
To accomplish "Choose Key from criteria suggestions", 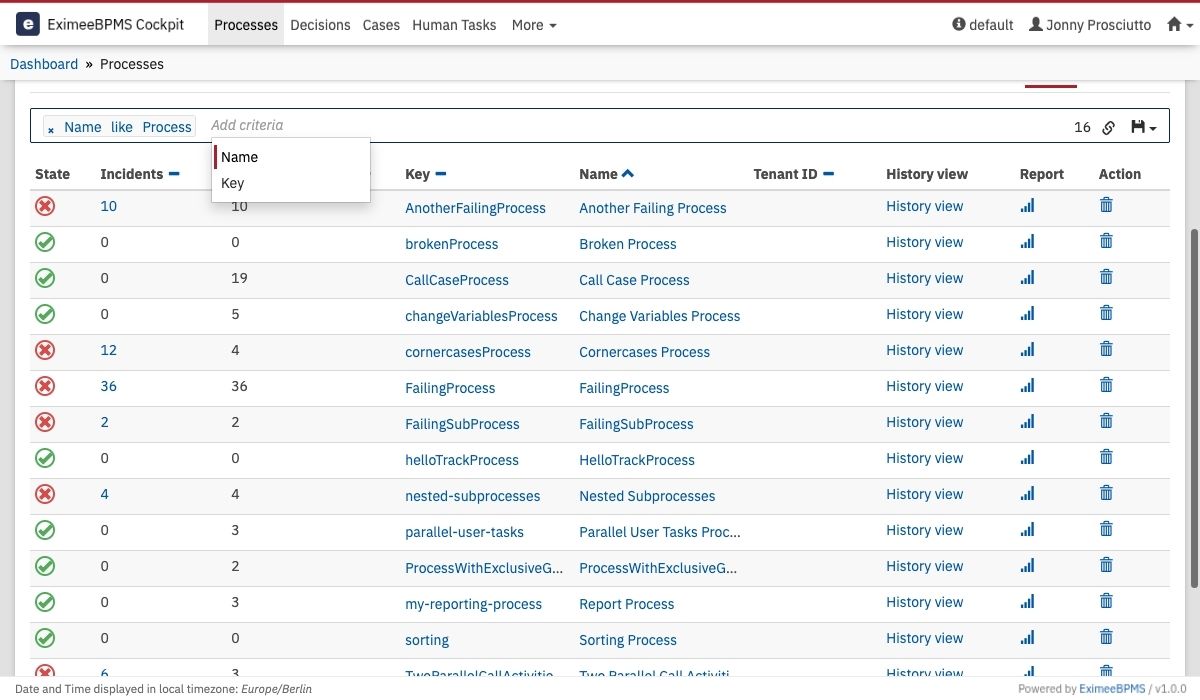I will pos(291,183).
